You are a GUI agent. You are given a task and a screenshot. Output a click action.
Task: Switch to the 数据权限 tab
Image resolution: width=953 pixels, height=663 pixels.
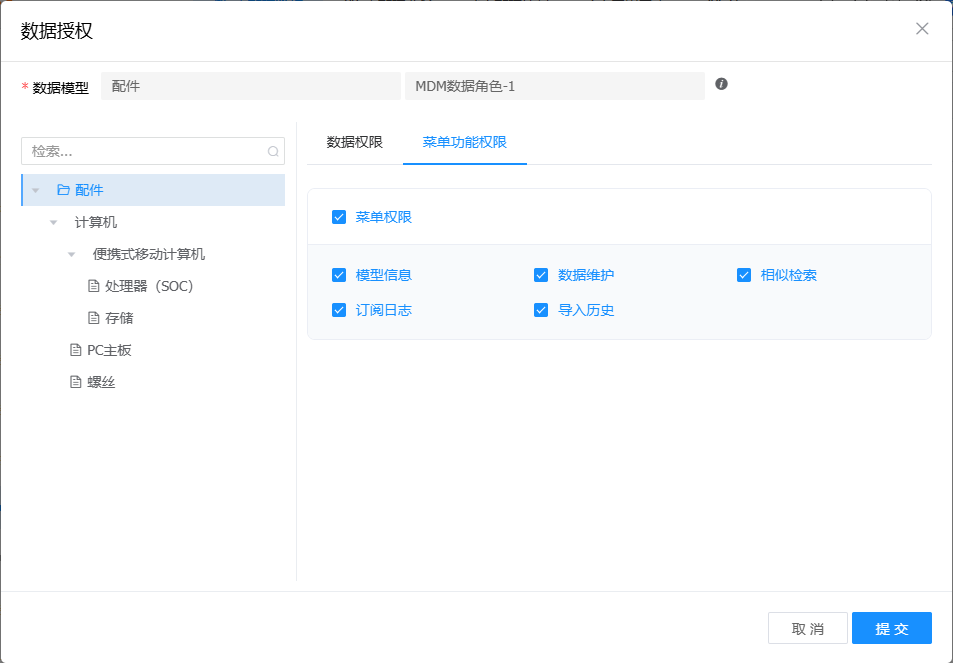pyautogui.click(x=354, y=142)
